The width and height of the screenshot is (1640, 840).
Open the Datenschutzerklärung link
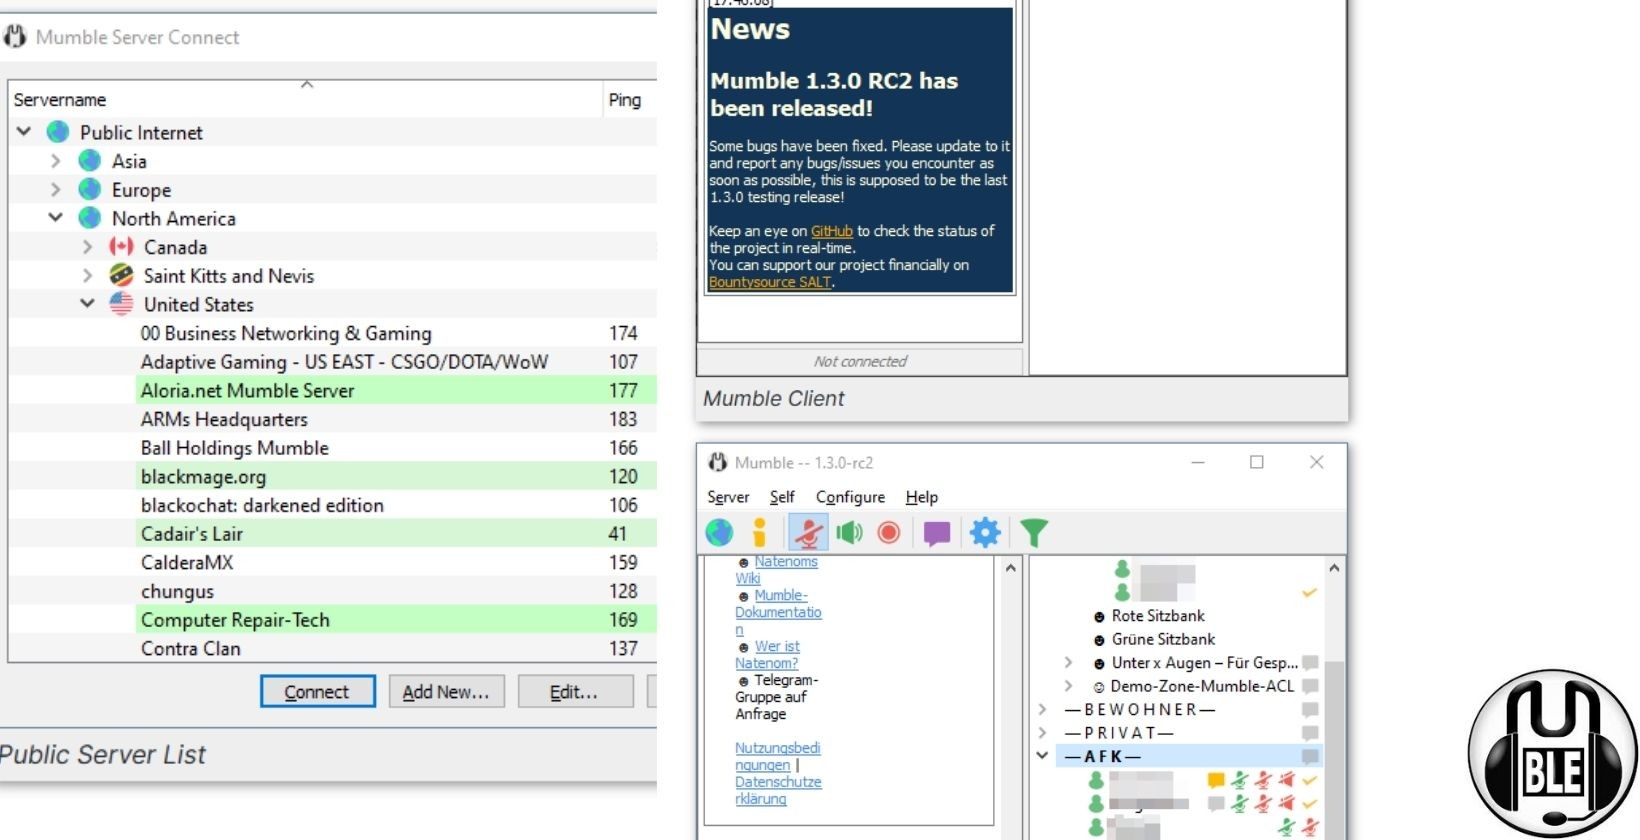pos(778,790)
